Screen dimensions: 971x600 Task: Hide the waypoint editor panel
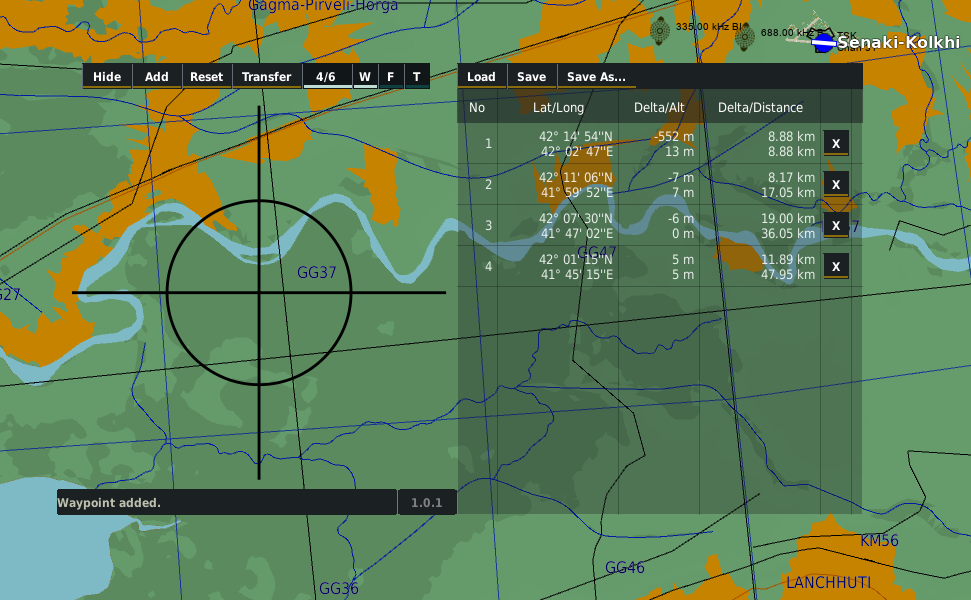107,77
